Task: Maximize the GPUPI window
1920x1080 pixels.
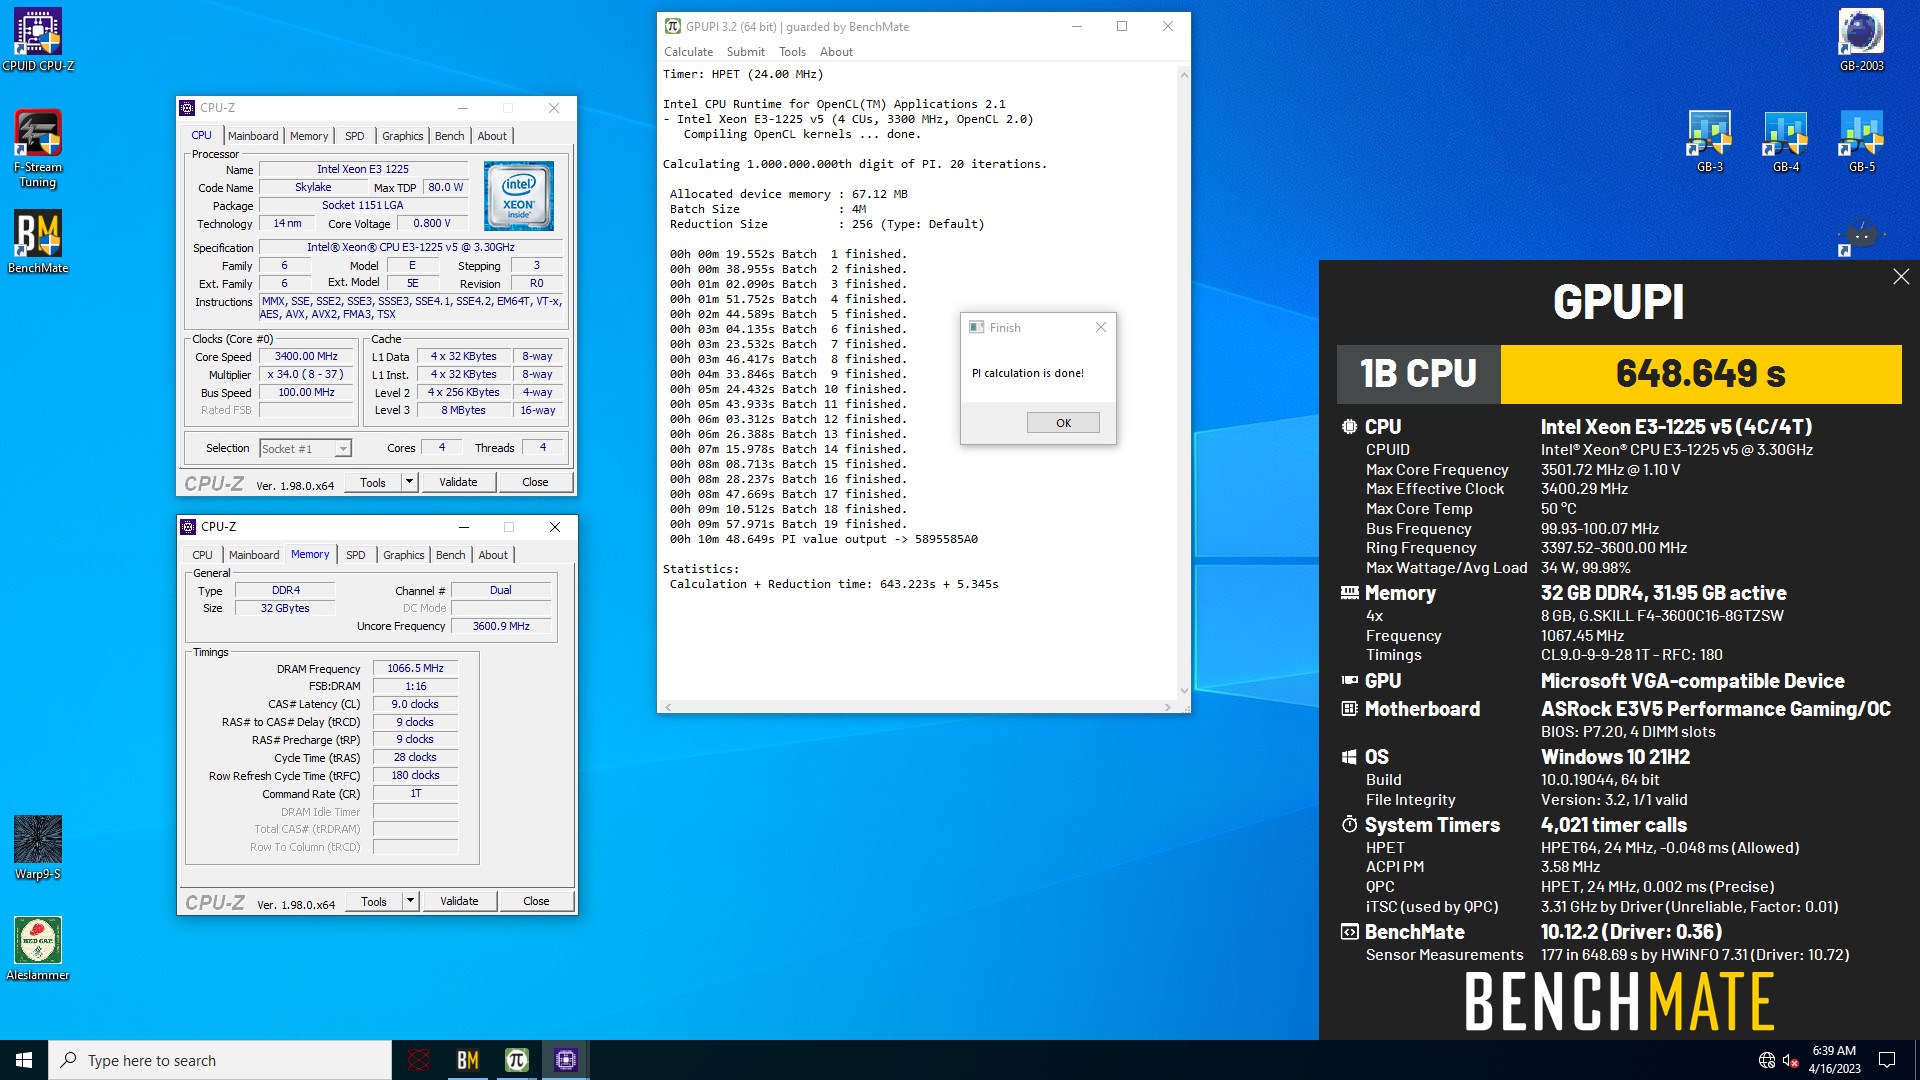Action: pos(1122,26)
